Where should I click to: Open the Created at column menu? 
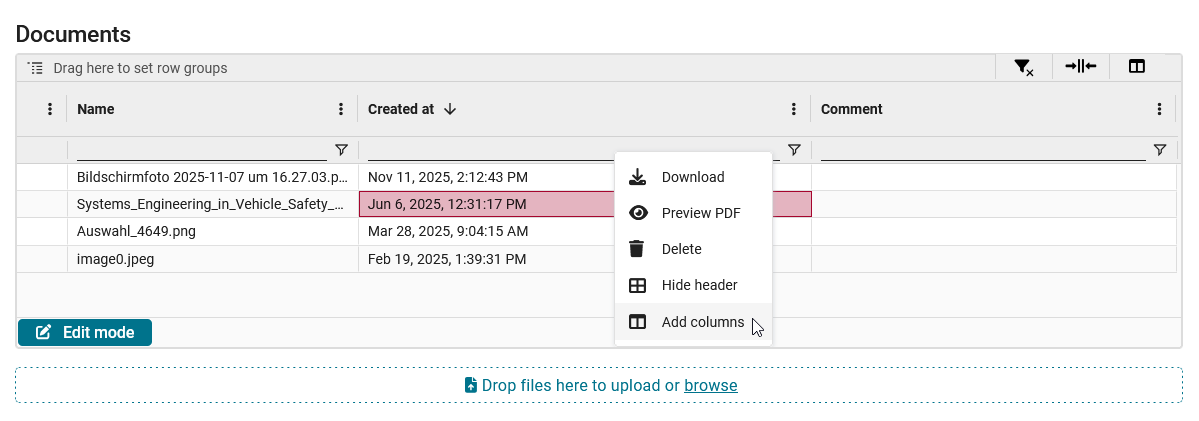click(x=794, y=109)
